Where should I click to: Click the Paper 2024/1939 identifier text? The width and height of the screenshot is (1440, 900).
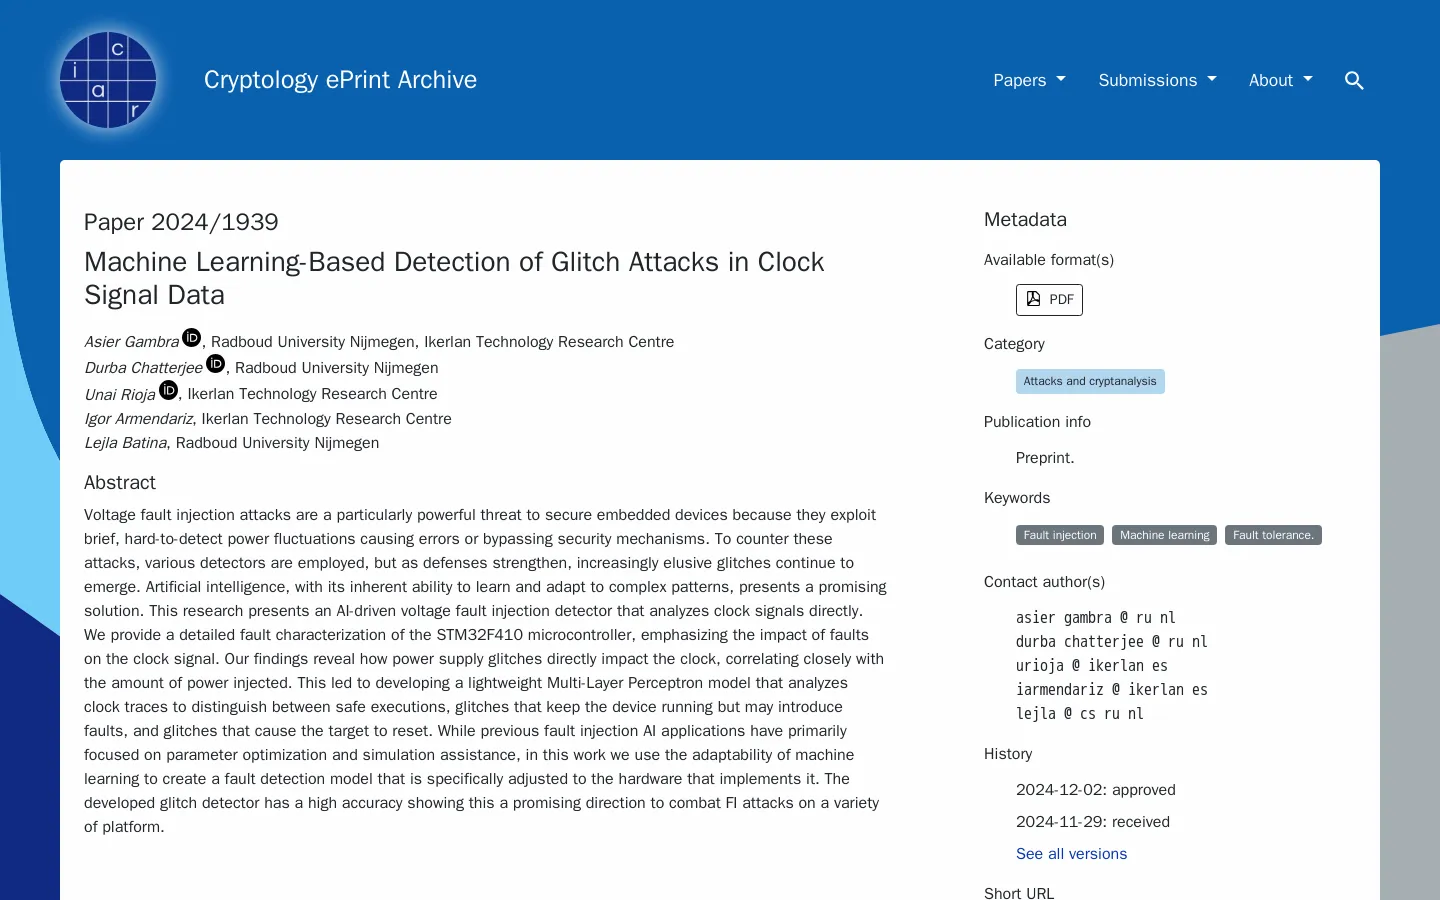[x=181, y=222]
